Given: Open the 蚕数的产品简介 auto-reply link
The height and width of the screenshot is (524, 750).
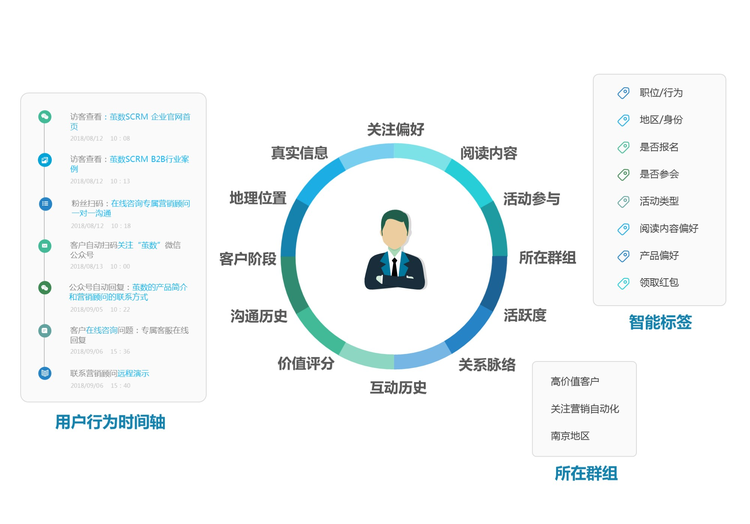Looking at the screenshot, I should [x=128, y=292].
